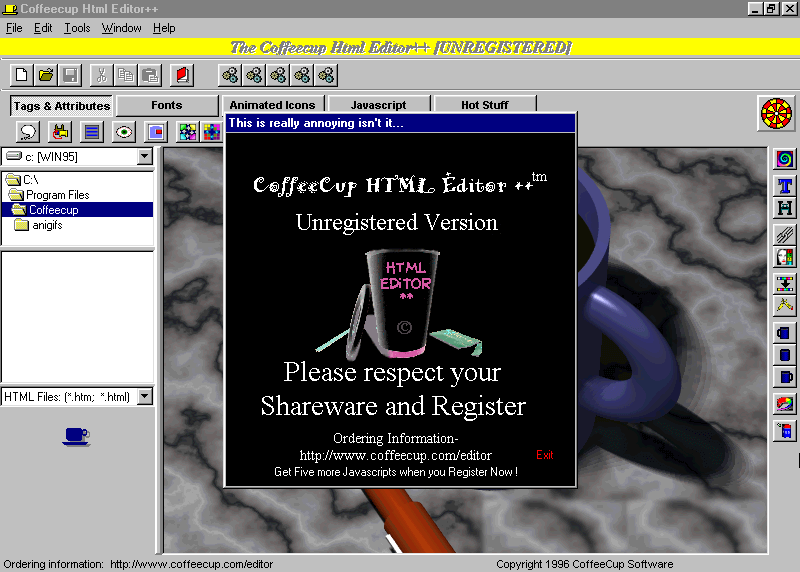Click "Unregistered Version" text in splash dialog
The height and width of the screenshot is (572, 800).
coord(397,222)
